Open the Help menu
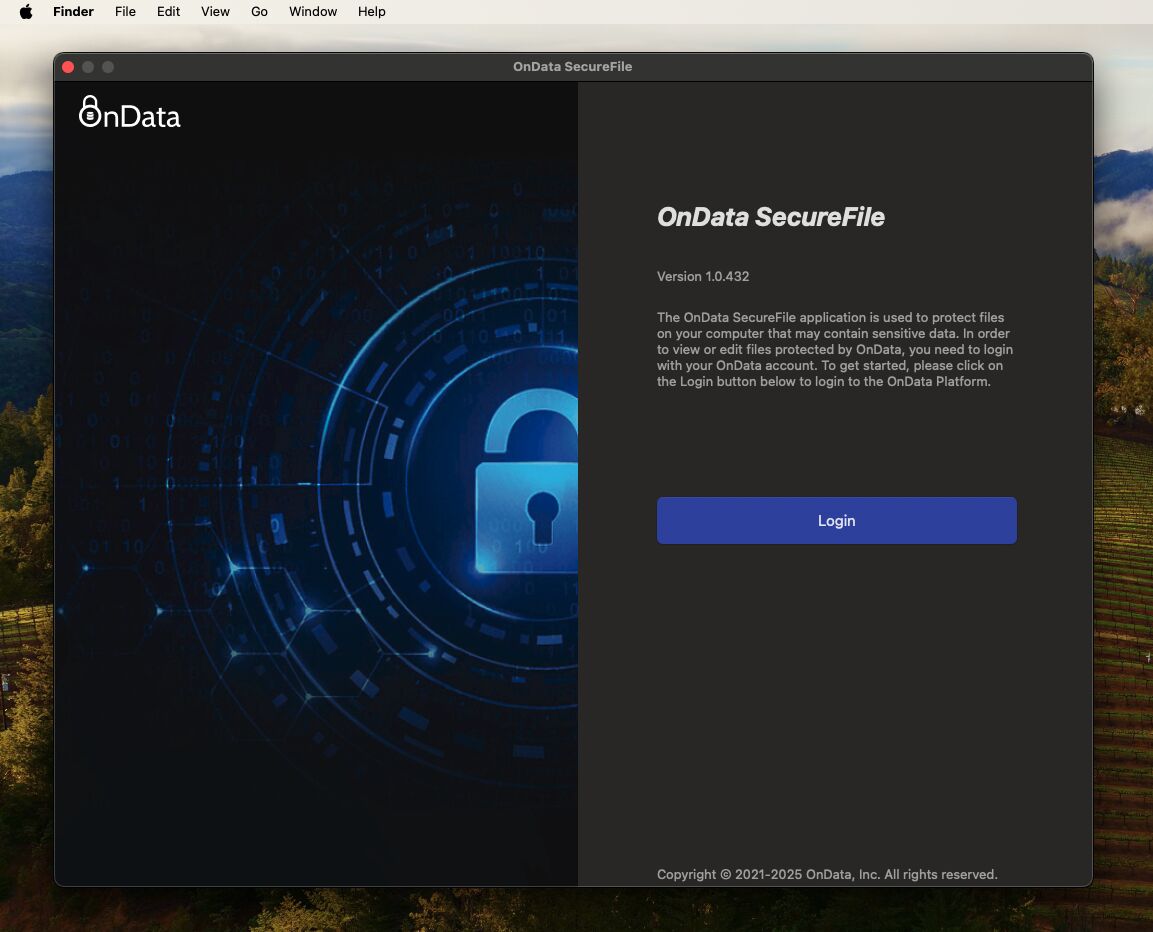The image size is (1153, 932). click(371, 11)
